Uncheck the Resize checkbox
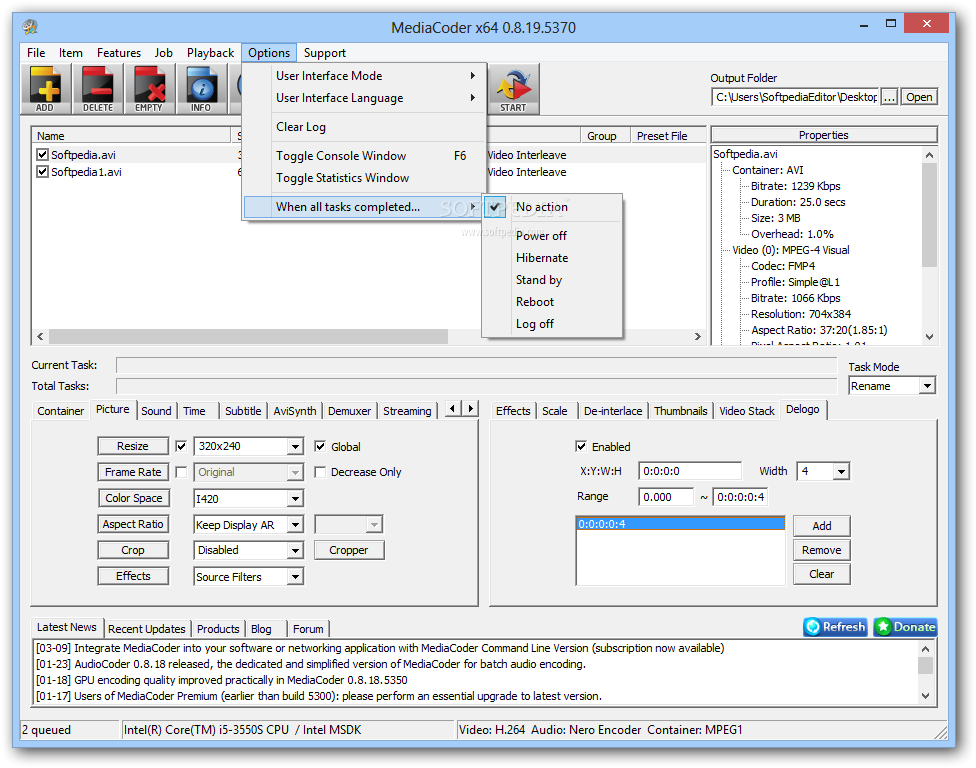 pyautogui.click(x=181, y=446)
